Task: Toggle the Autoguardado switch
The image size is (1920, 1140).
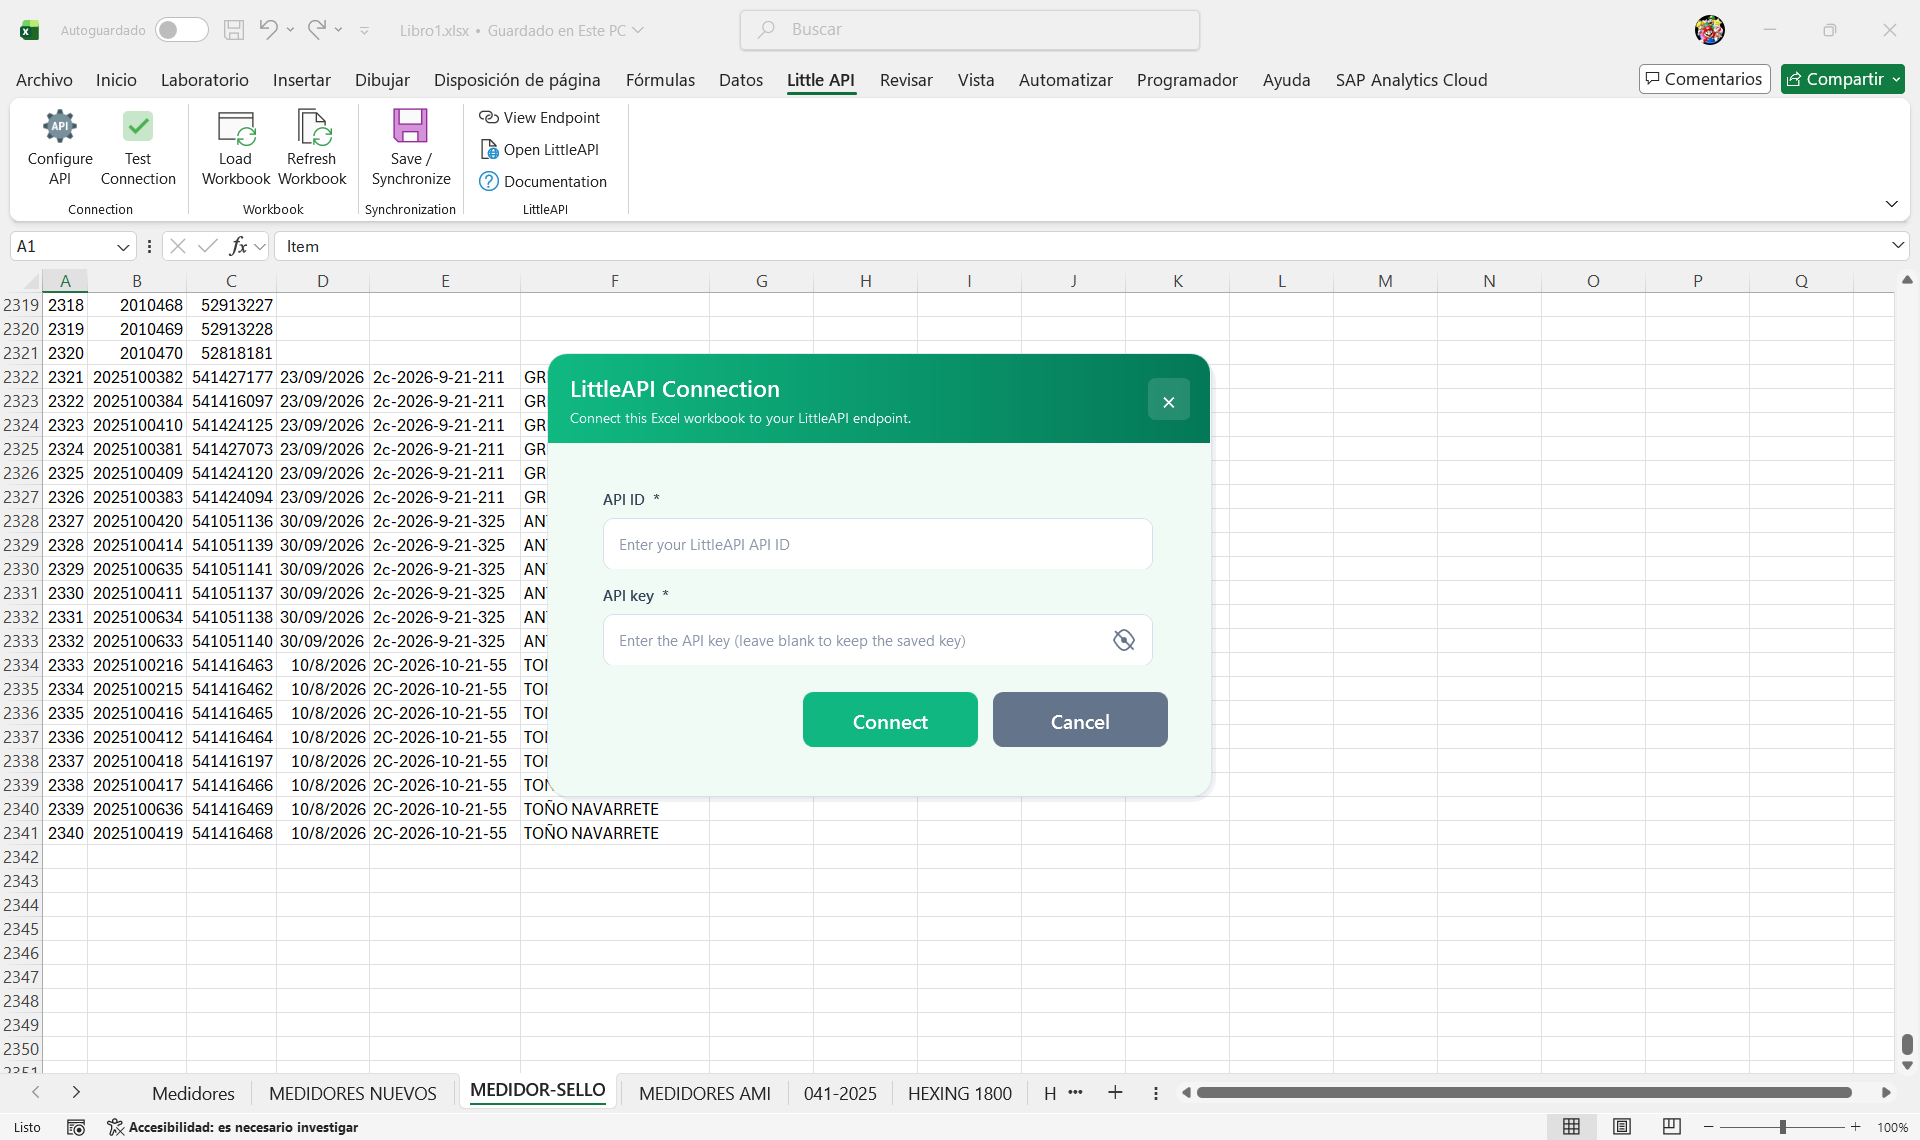Action: tap(181, 30)
